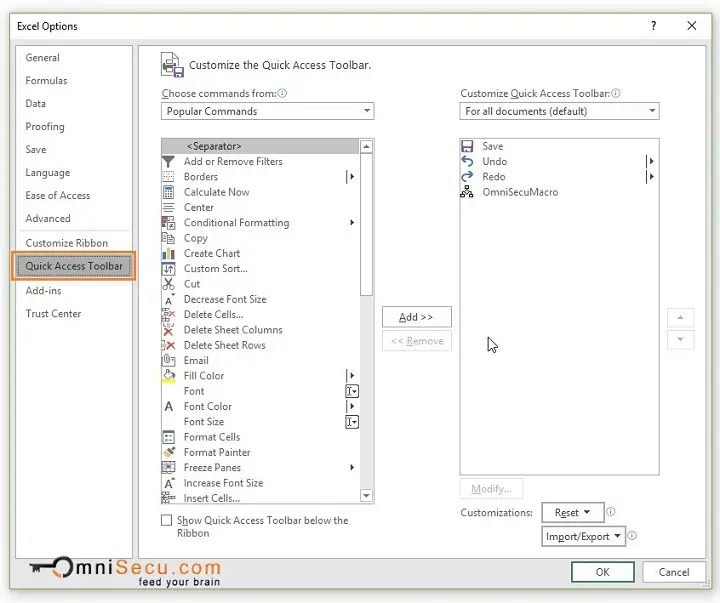Open the For all documents (default) dropdown
Image resolution: width=720 pixels, height=603 pixels.
pyautogui.click(x=559, y=111)
